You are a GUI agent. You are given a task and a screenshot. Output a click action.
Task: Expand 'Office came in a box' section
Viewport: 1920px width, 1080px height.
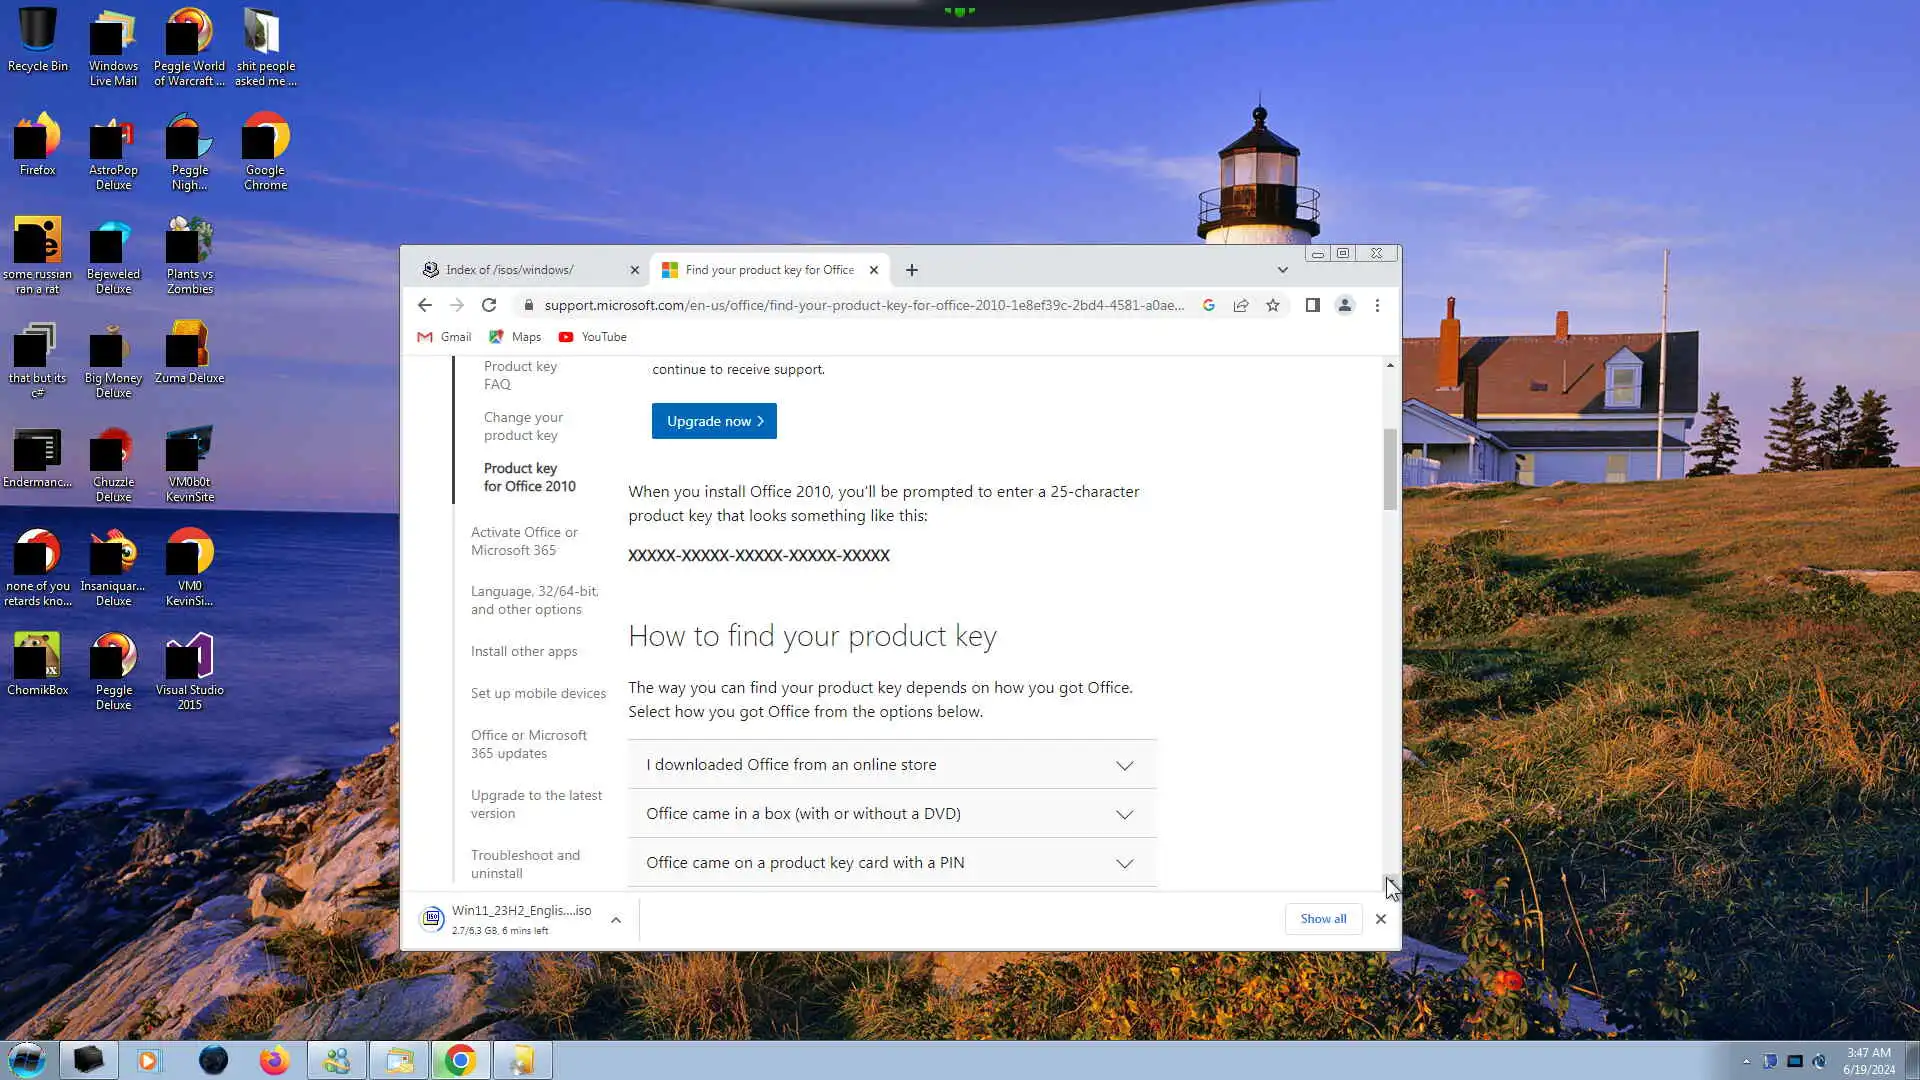[x=892, y=814]
